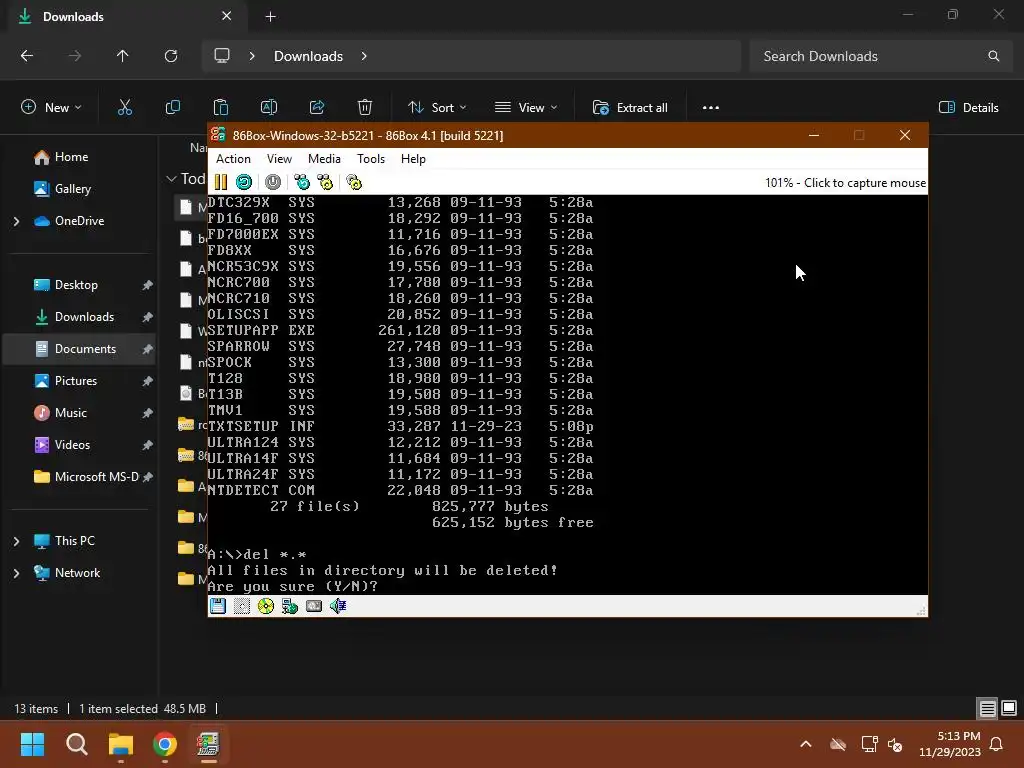
Task: Pause the 86Box emulation
Action: tap(221, 182)
